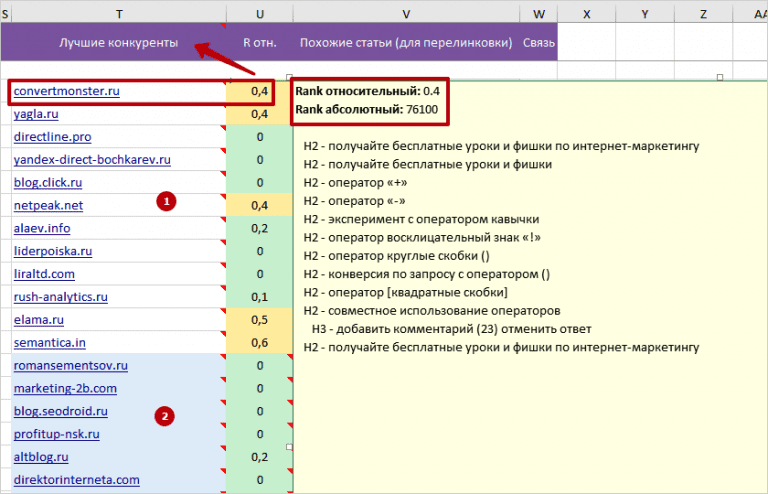Open the directline.pro link
Image resolution: width=768 pixels, height=494 pixels.
[52, 137]
